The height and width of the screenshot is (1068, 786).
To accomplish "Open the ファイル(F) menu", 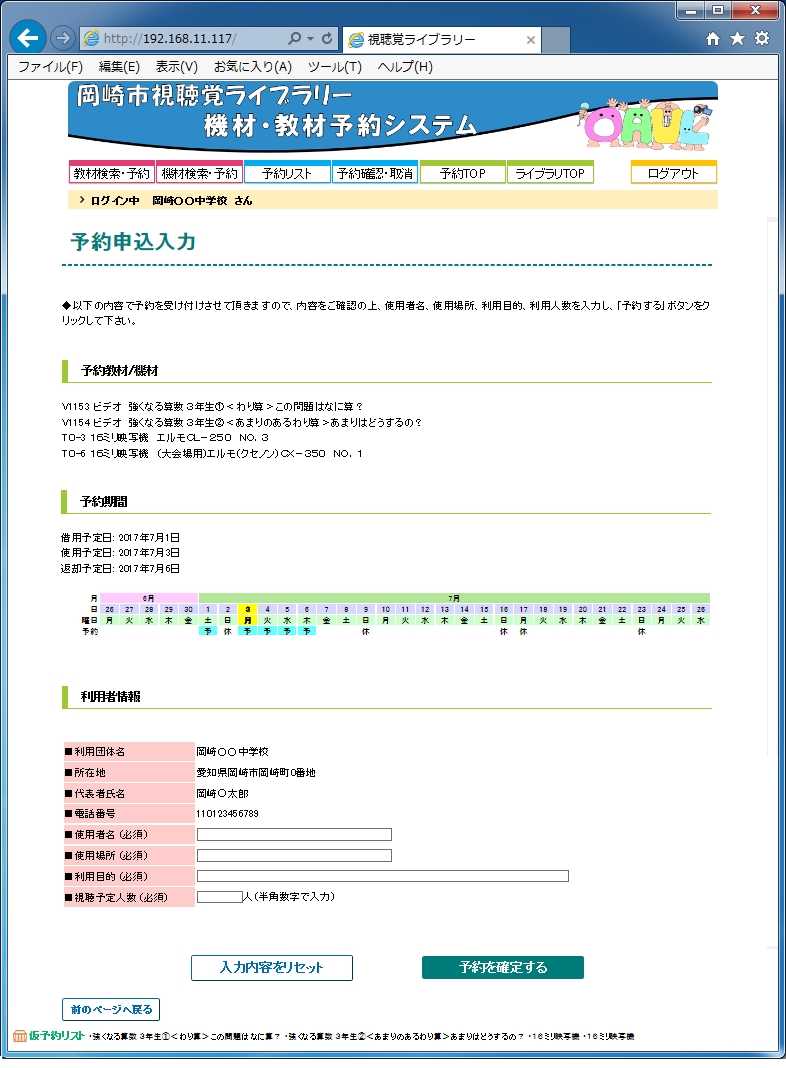I will click(x=50, y=67).
